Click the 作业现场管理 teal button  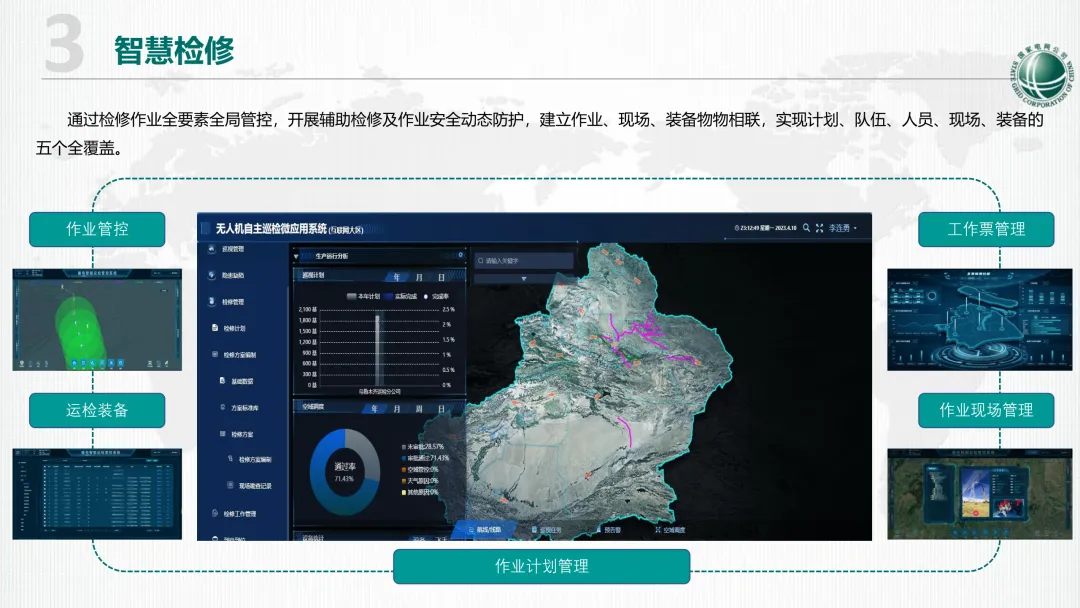[x=986, y=410]
